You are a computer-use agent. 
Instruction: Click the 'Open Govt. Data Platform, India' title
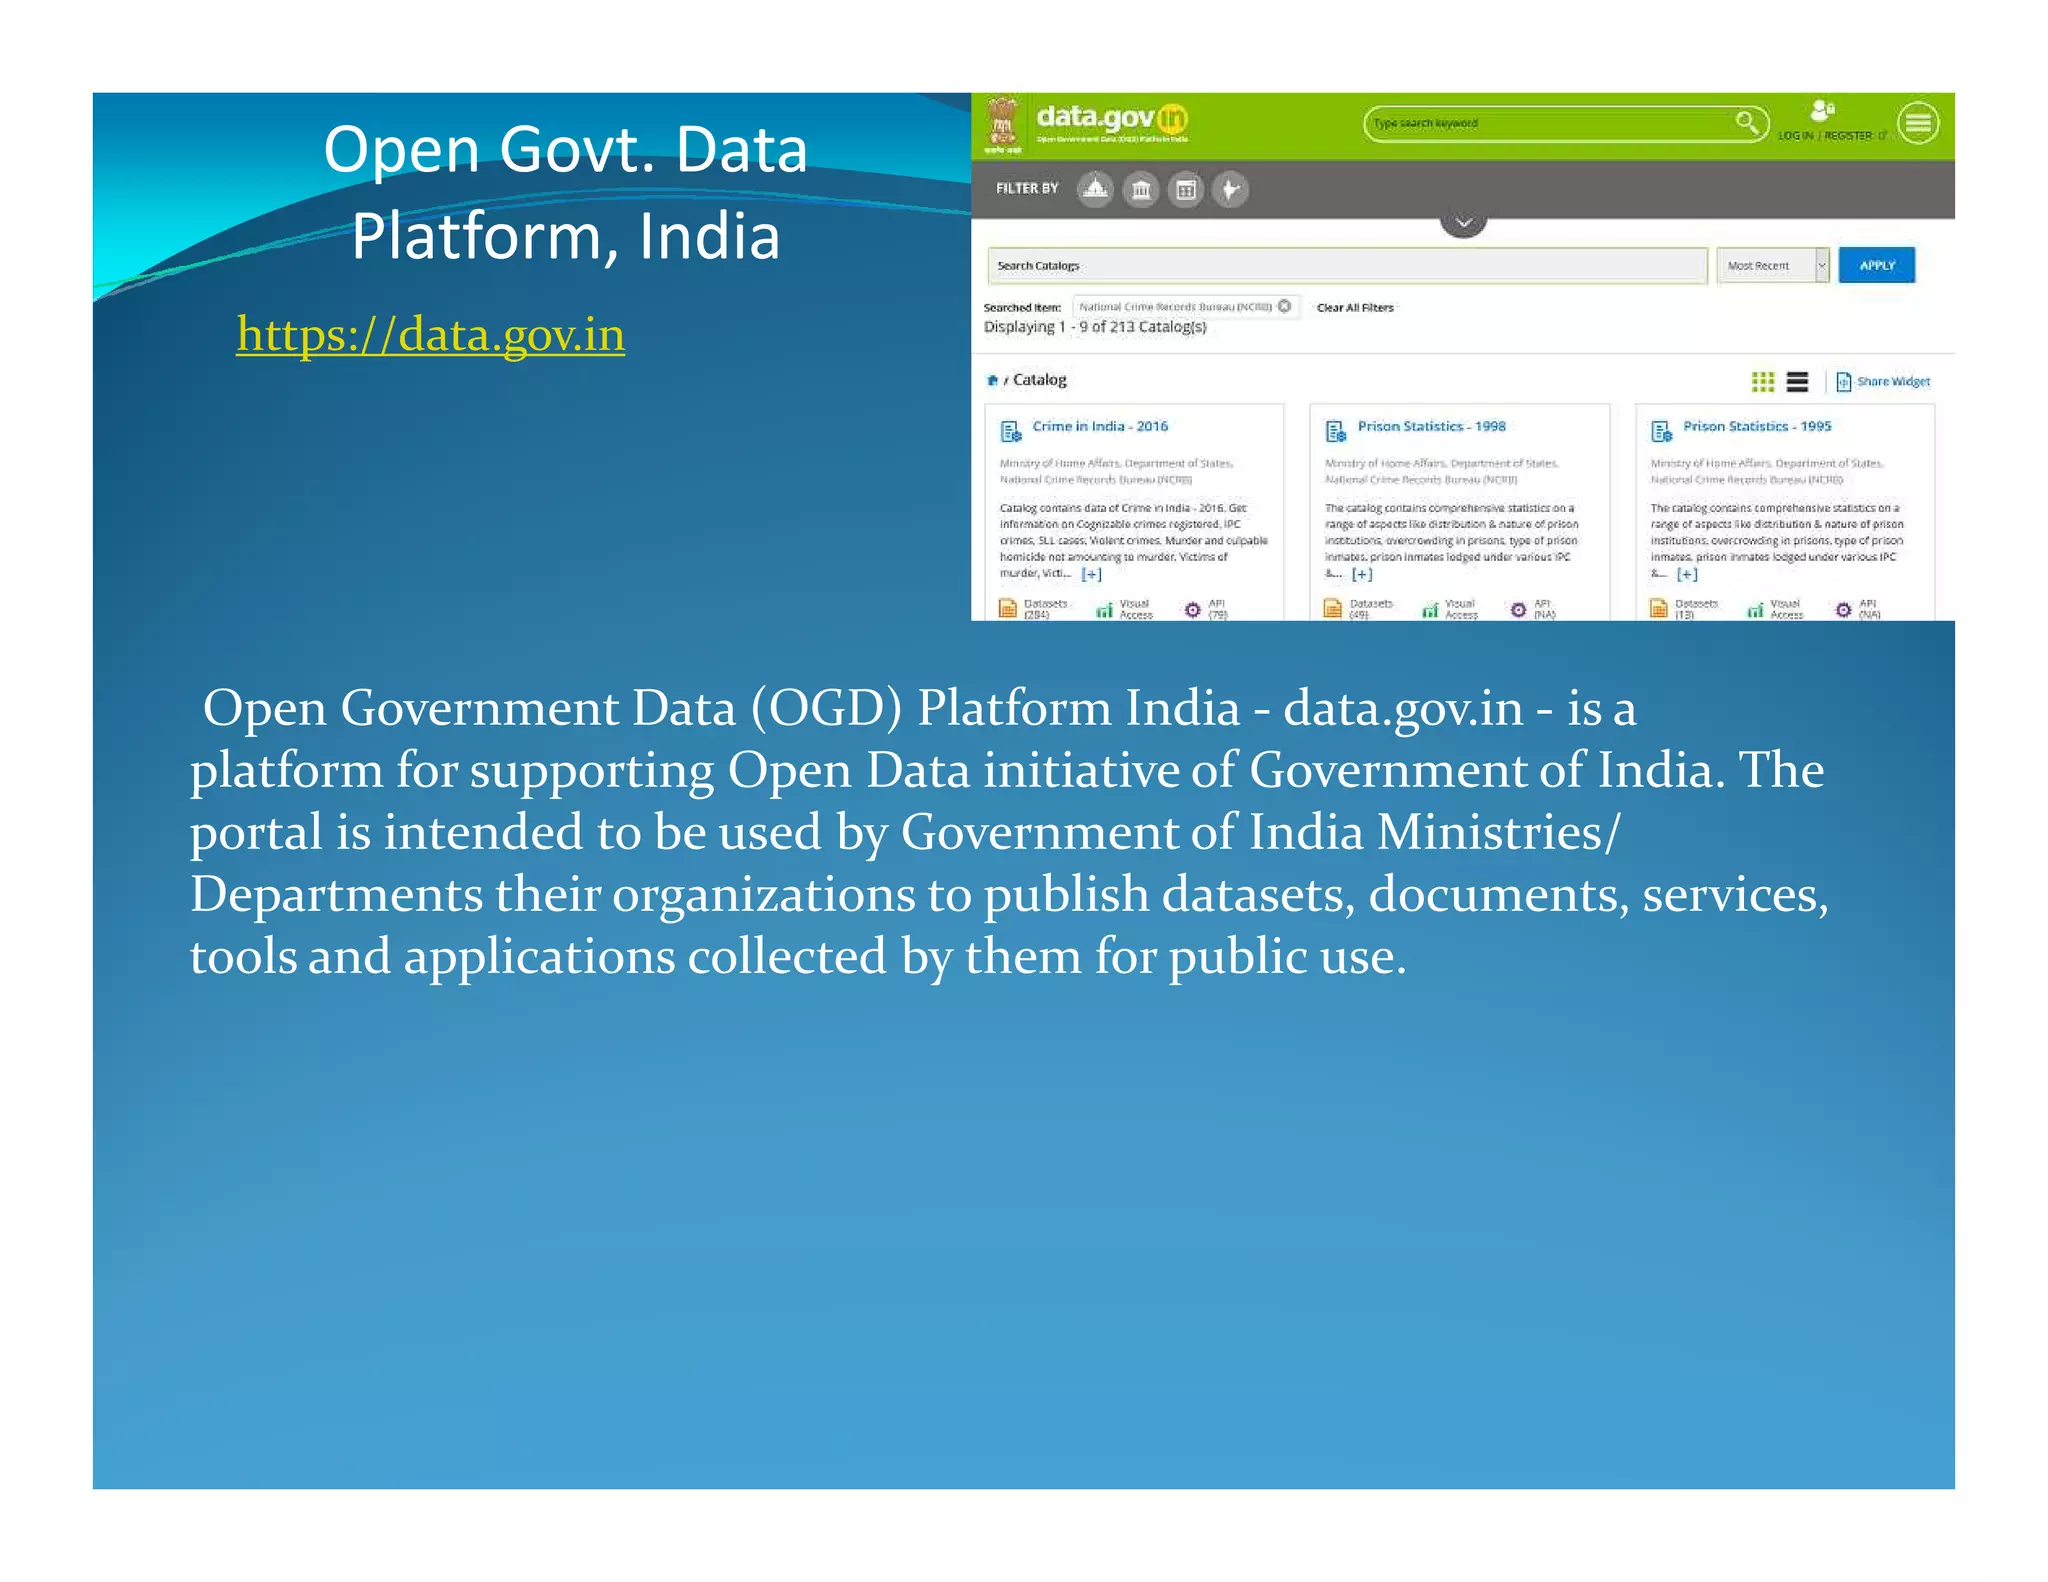[x=565, y=193]
